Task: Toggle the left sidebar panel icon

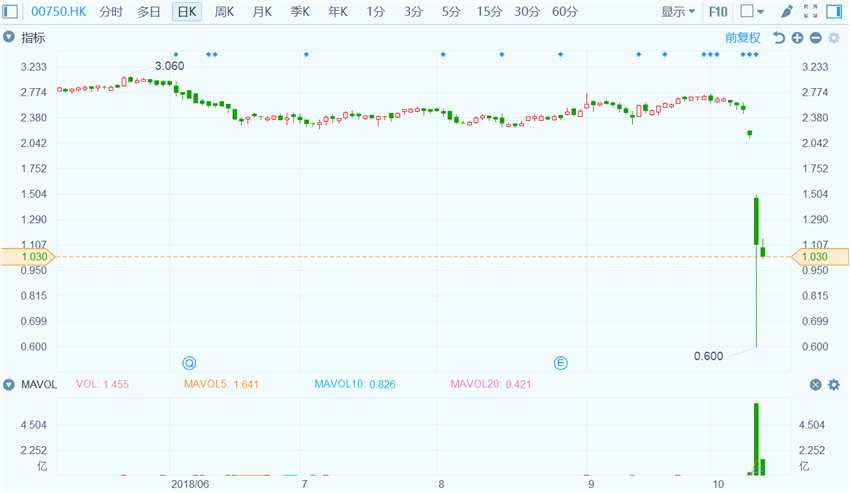Action: (10, 11)
